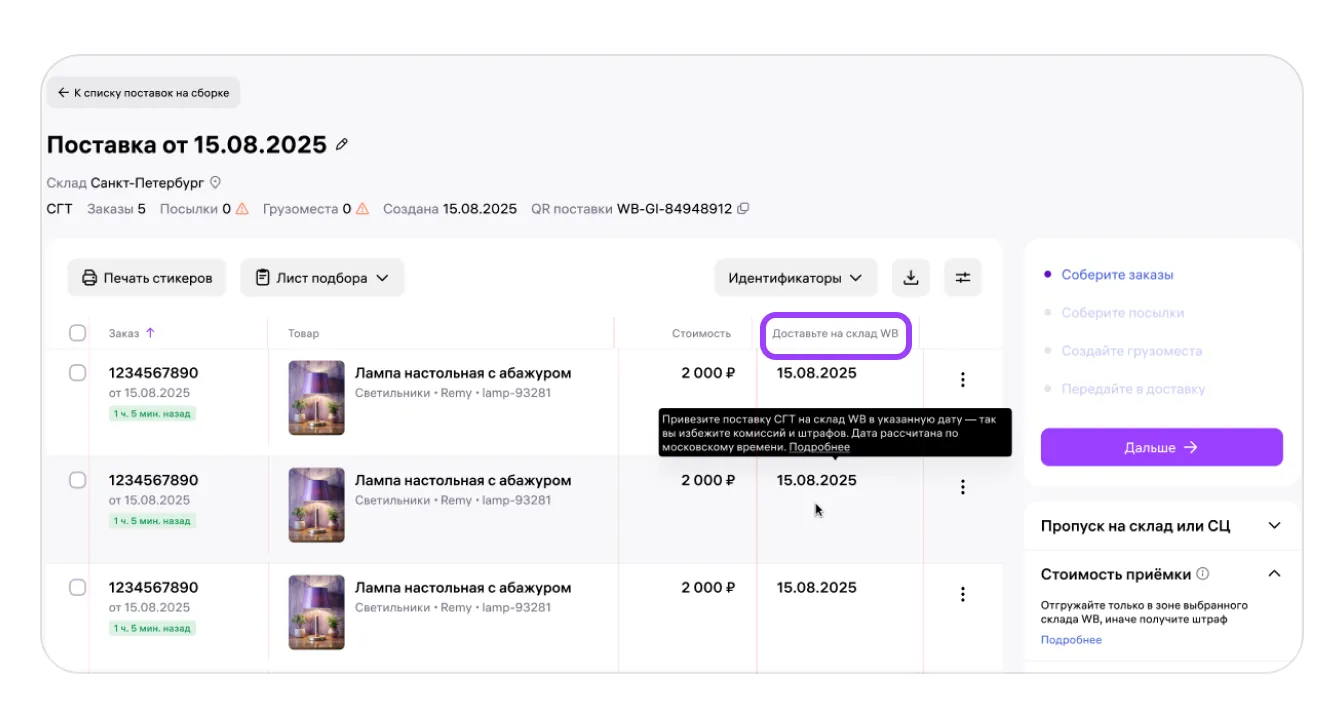The image size is (1344, 728).
Task: Open the Лист подбора dropdown
Action: click(x=322, y=278)
